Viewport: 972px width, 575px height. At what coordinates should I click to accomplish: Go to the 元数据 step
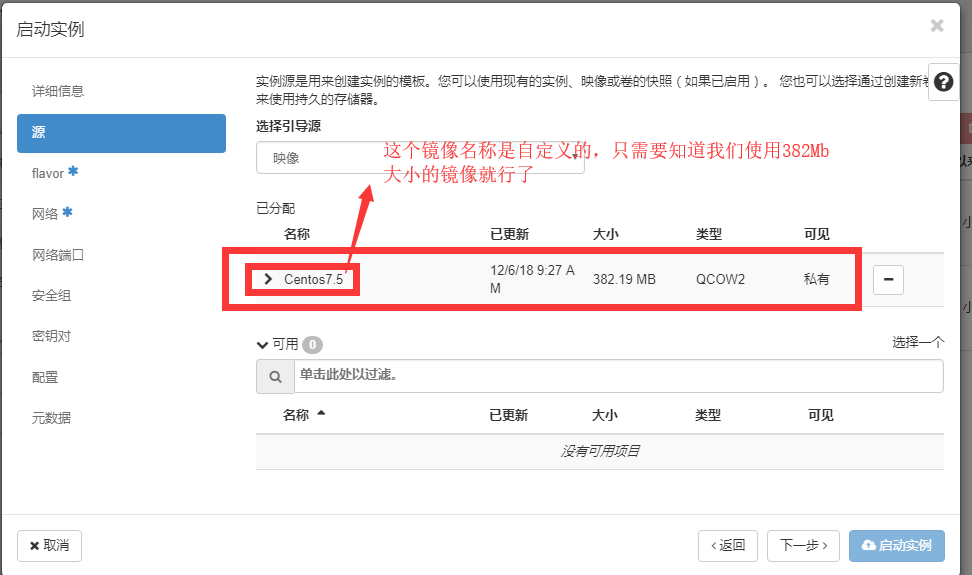coord(52,418)
